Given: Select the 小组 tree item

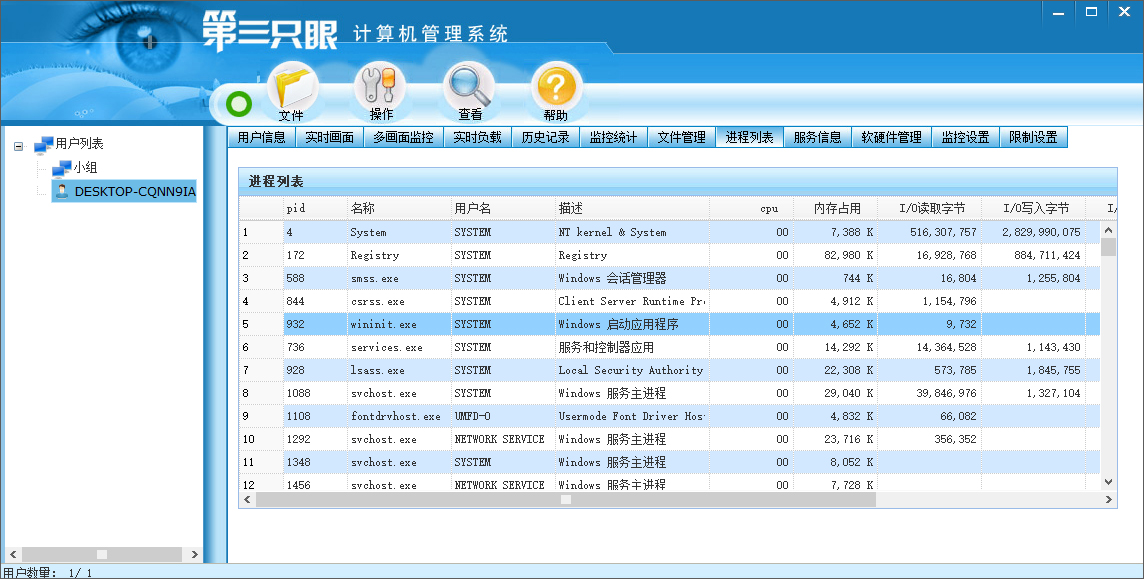Looking at the screenshot, I should coord(85,168).
